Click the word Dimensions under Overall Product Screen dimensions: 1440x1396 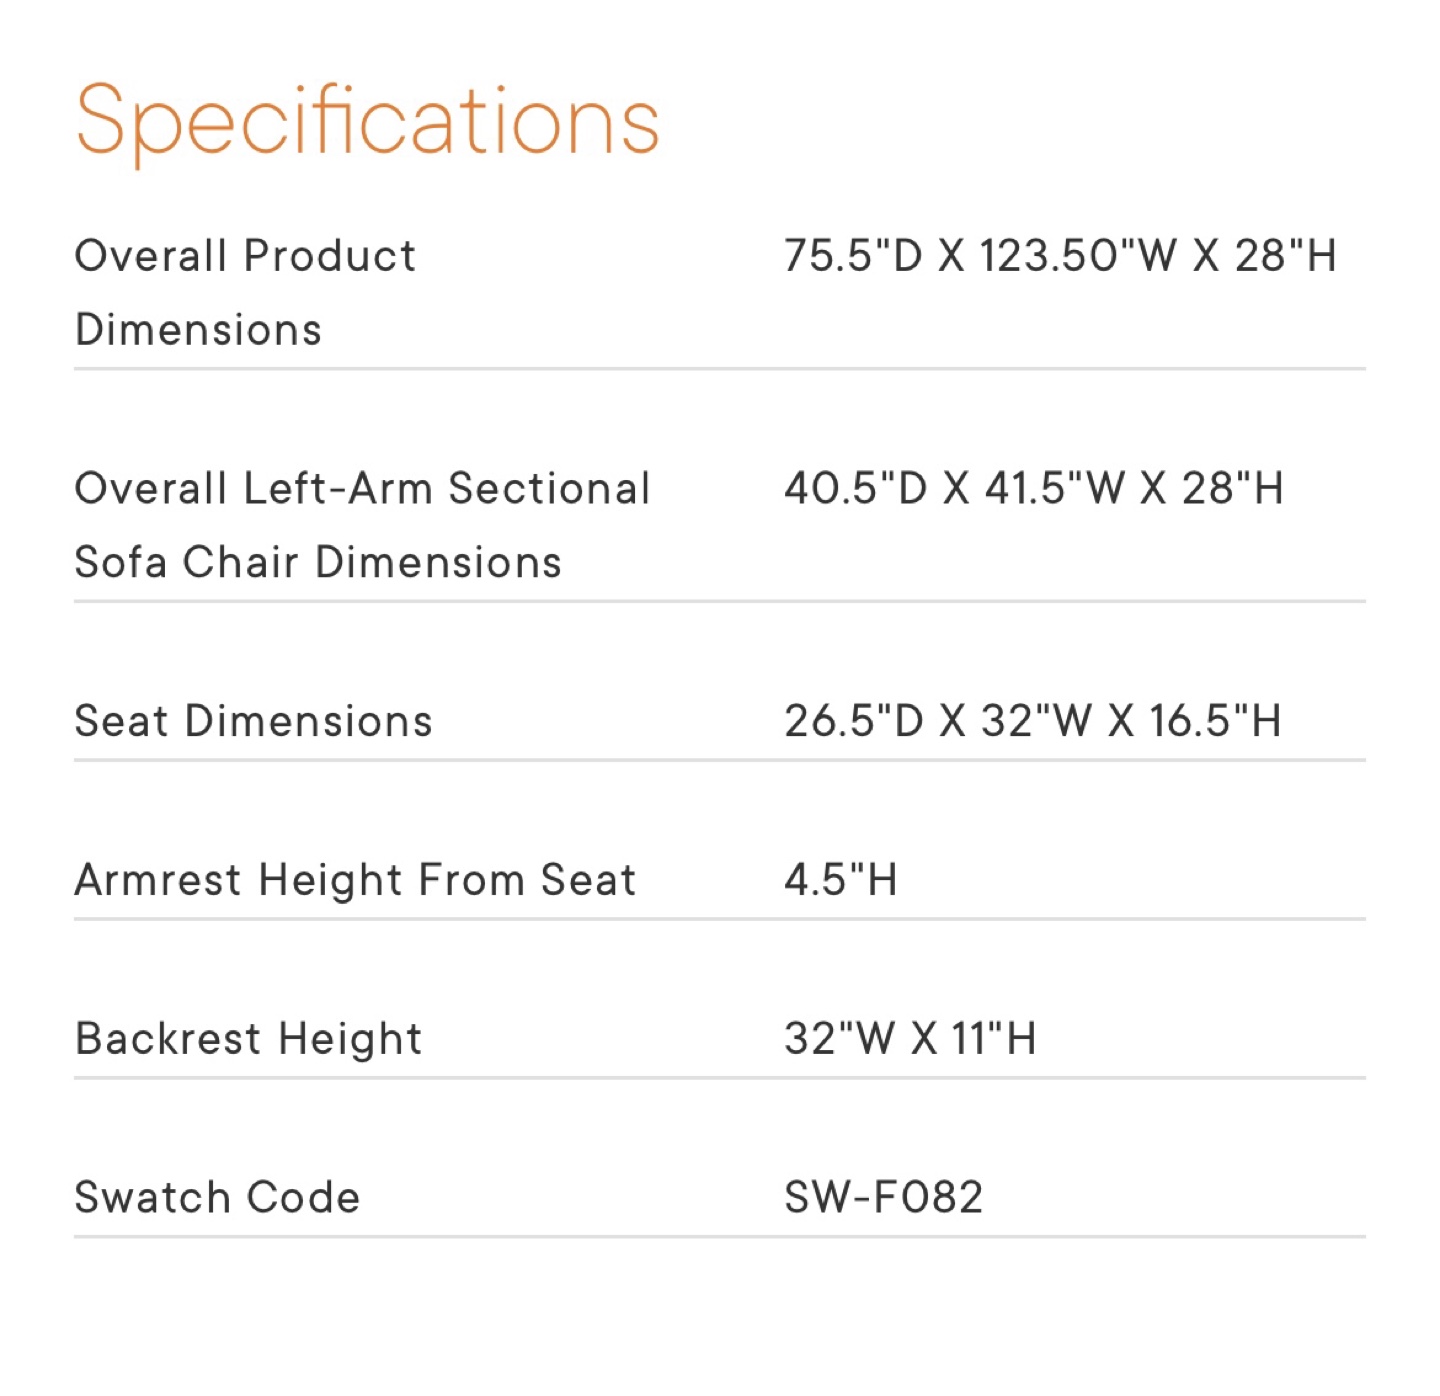(198, 330)
